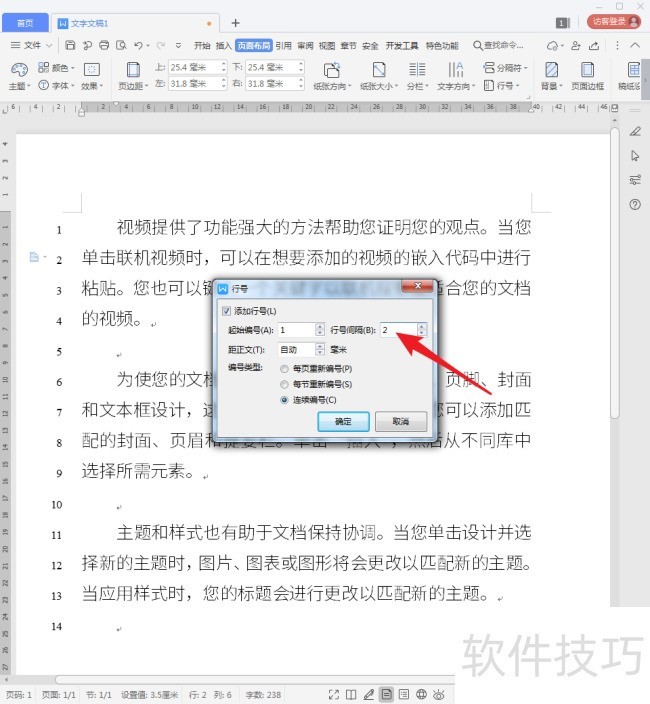Viewport: 650px width, 704px height.
Task: Toggle eye protection mode in status bar
Action: 439,694
